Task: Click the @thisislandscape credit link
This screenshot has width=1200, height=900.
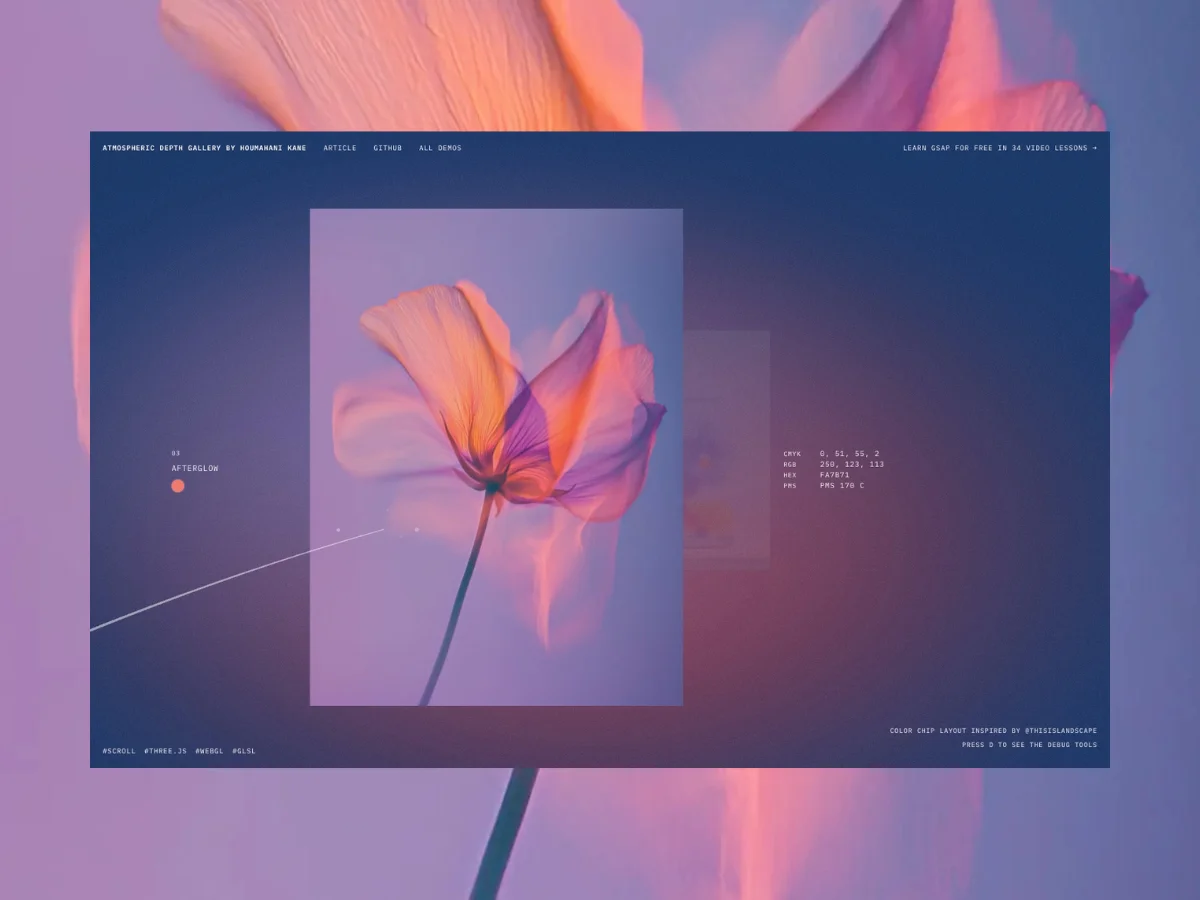Action: click(1060, 731)
